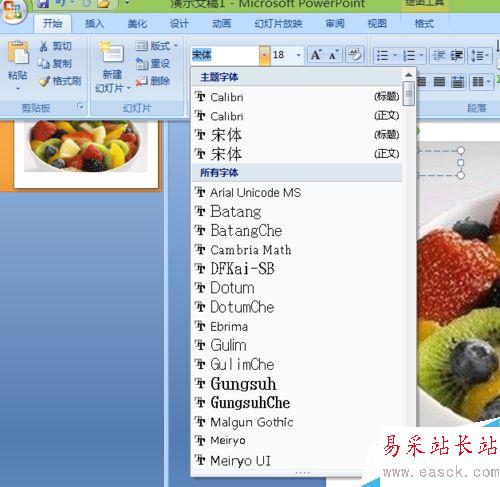The height and width of the screenshot is (487, 500).
Task: Switch to the 开始 ribbon tab
Action: 52,24
